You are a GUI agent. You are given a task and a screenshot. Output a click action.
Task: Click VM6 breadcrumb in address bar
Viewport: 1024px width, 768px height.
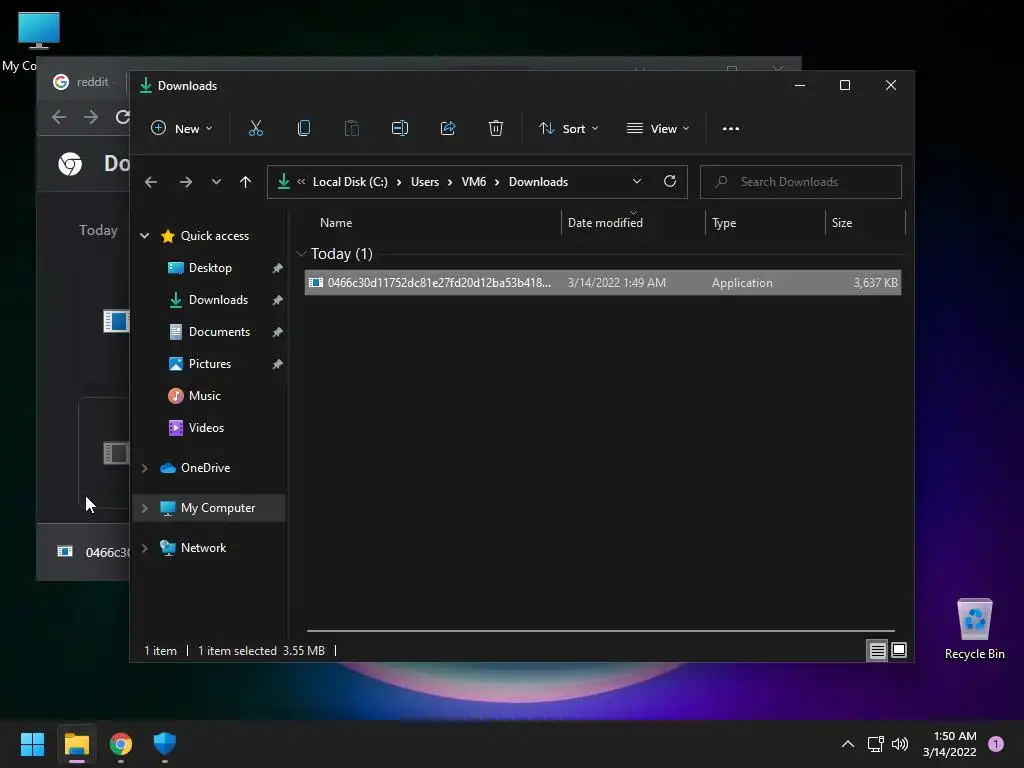tap(473, 182)
